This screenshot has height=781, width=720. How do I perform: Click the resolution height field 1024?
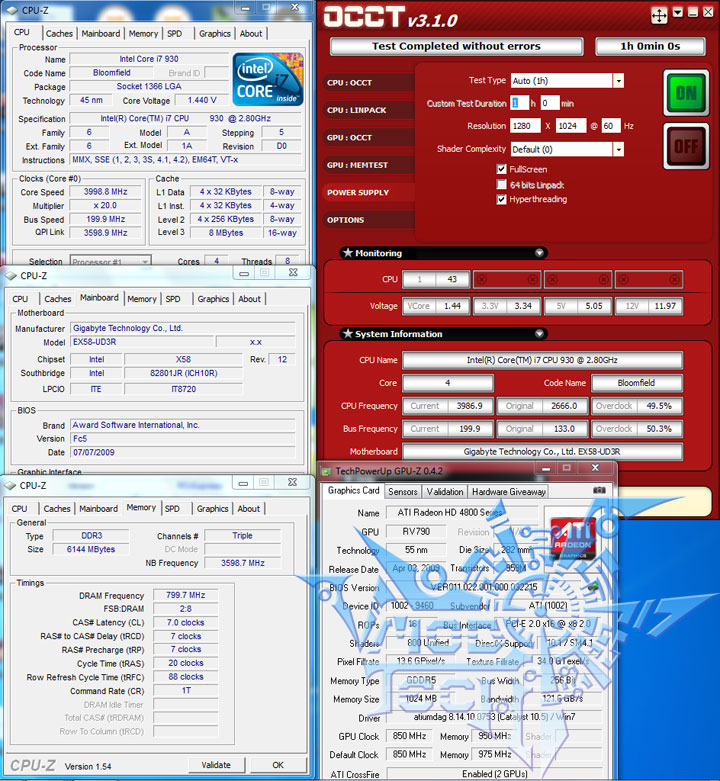coord(571,126)
